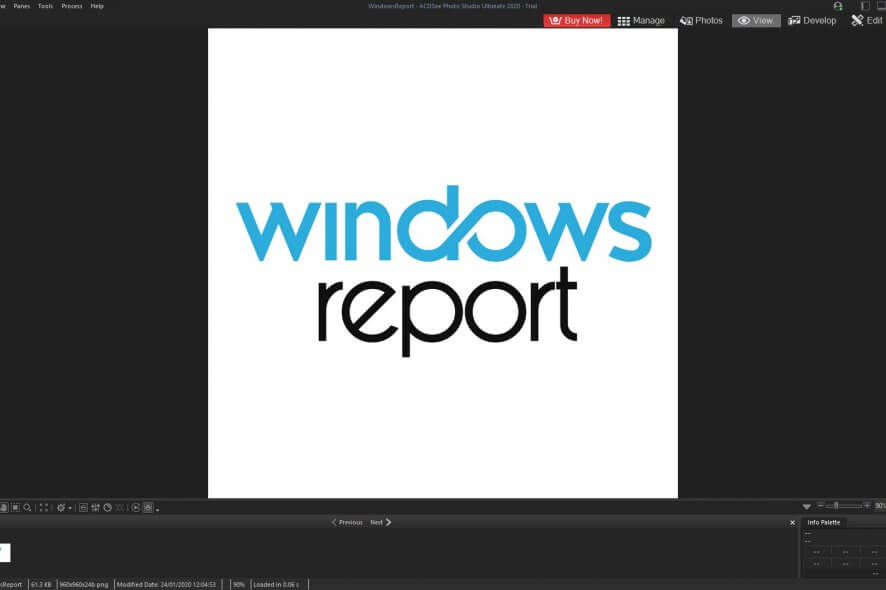Toggle full screen view icon

(x=44, y=507)
